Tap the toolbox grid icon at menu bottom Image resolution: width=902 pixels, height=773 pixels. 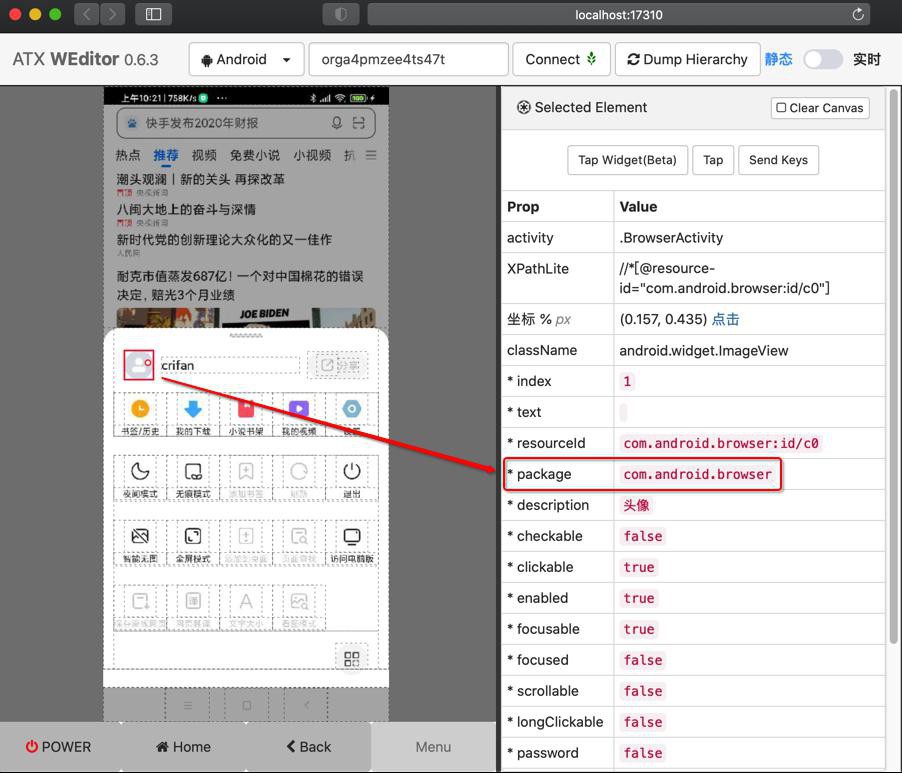(x=351, y=659)
